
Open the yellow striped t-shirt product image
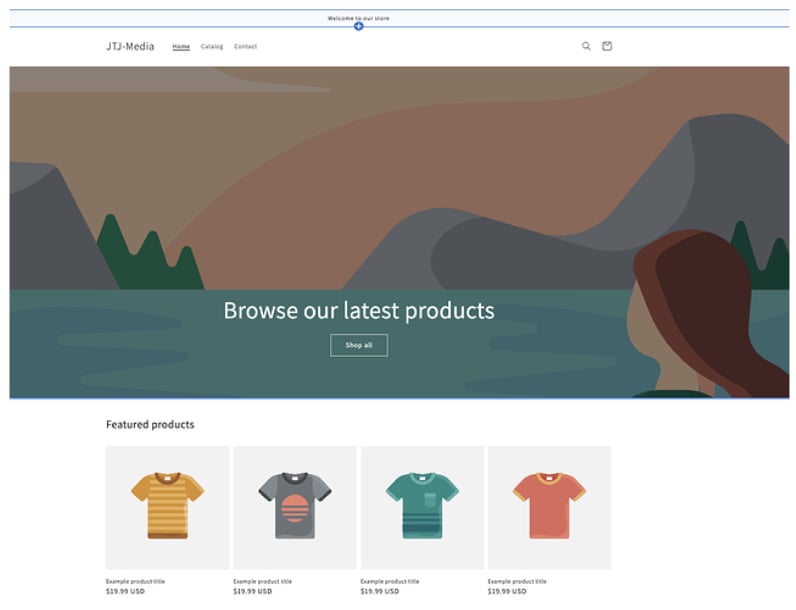click(167, 507)
